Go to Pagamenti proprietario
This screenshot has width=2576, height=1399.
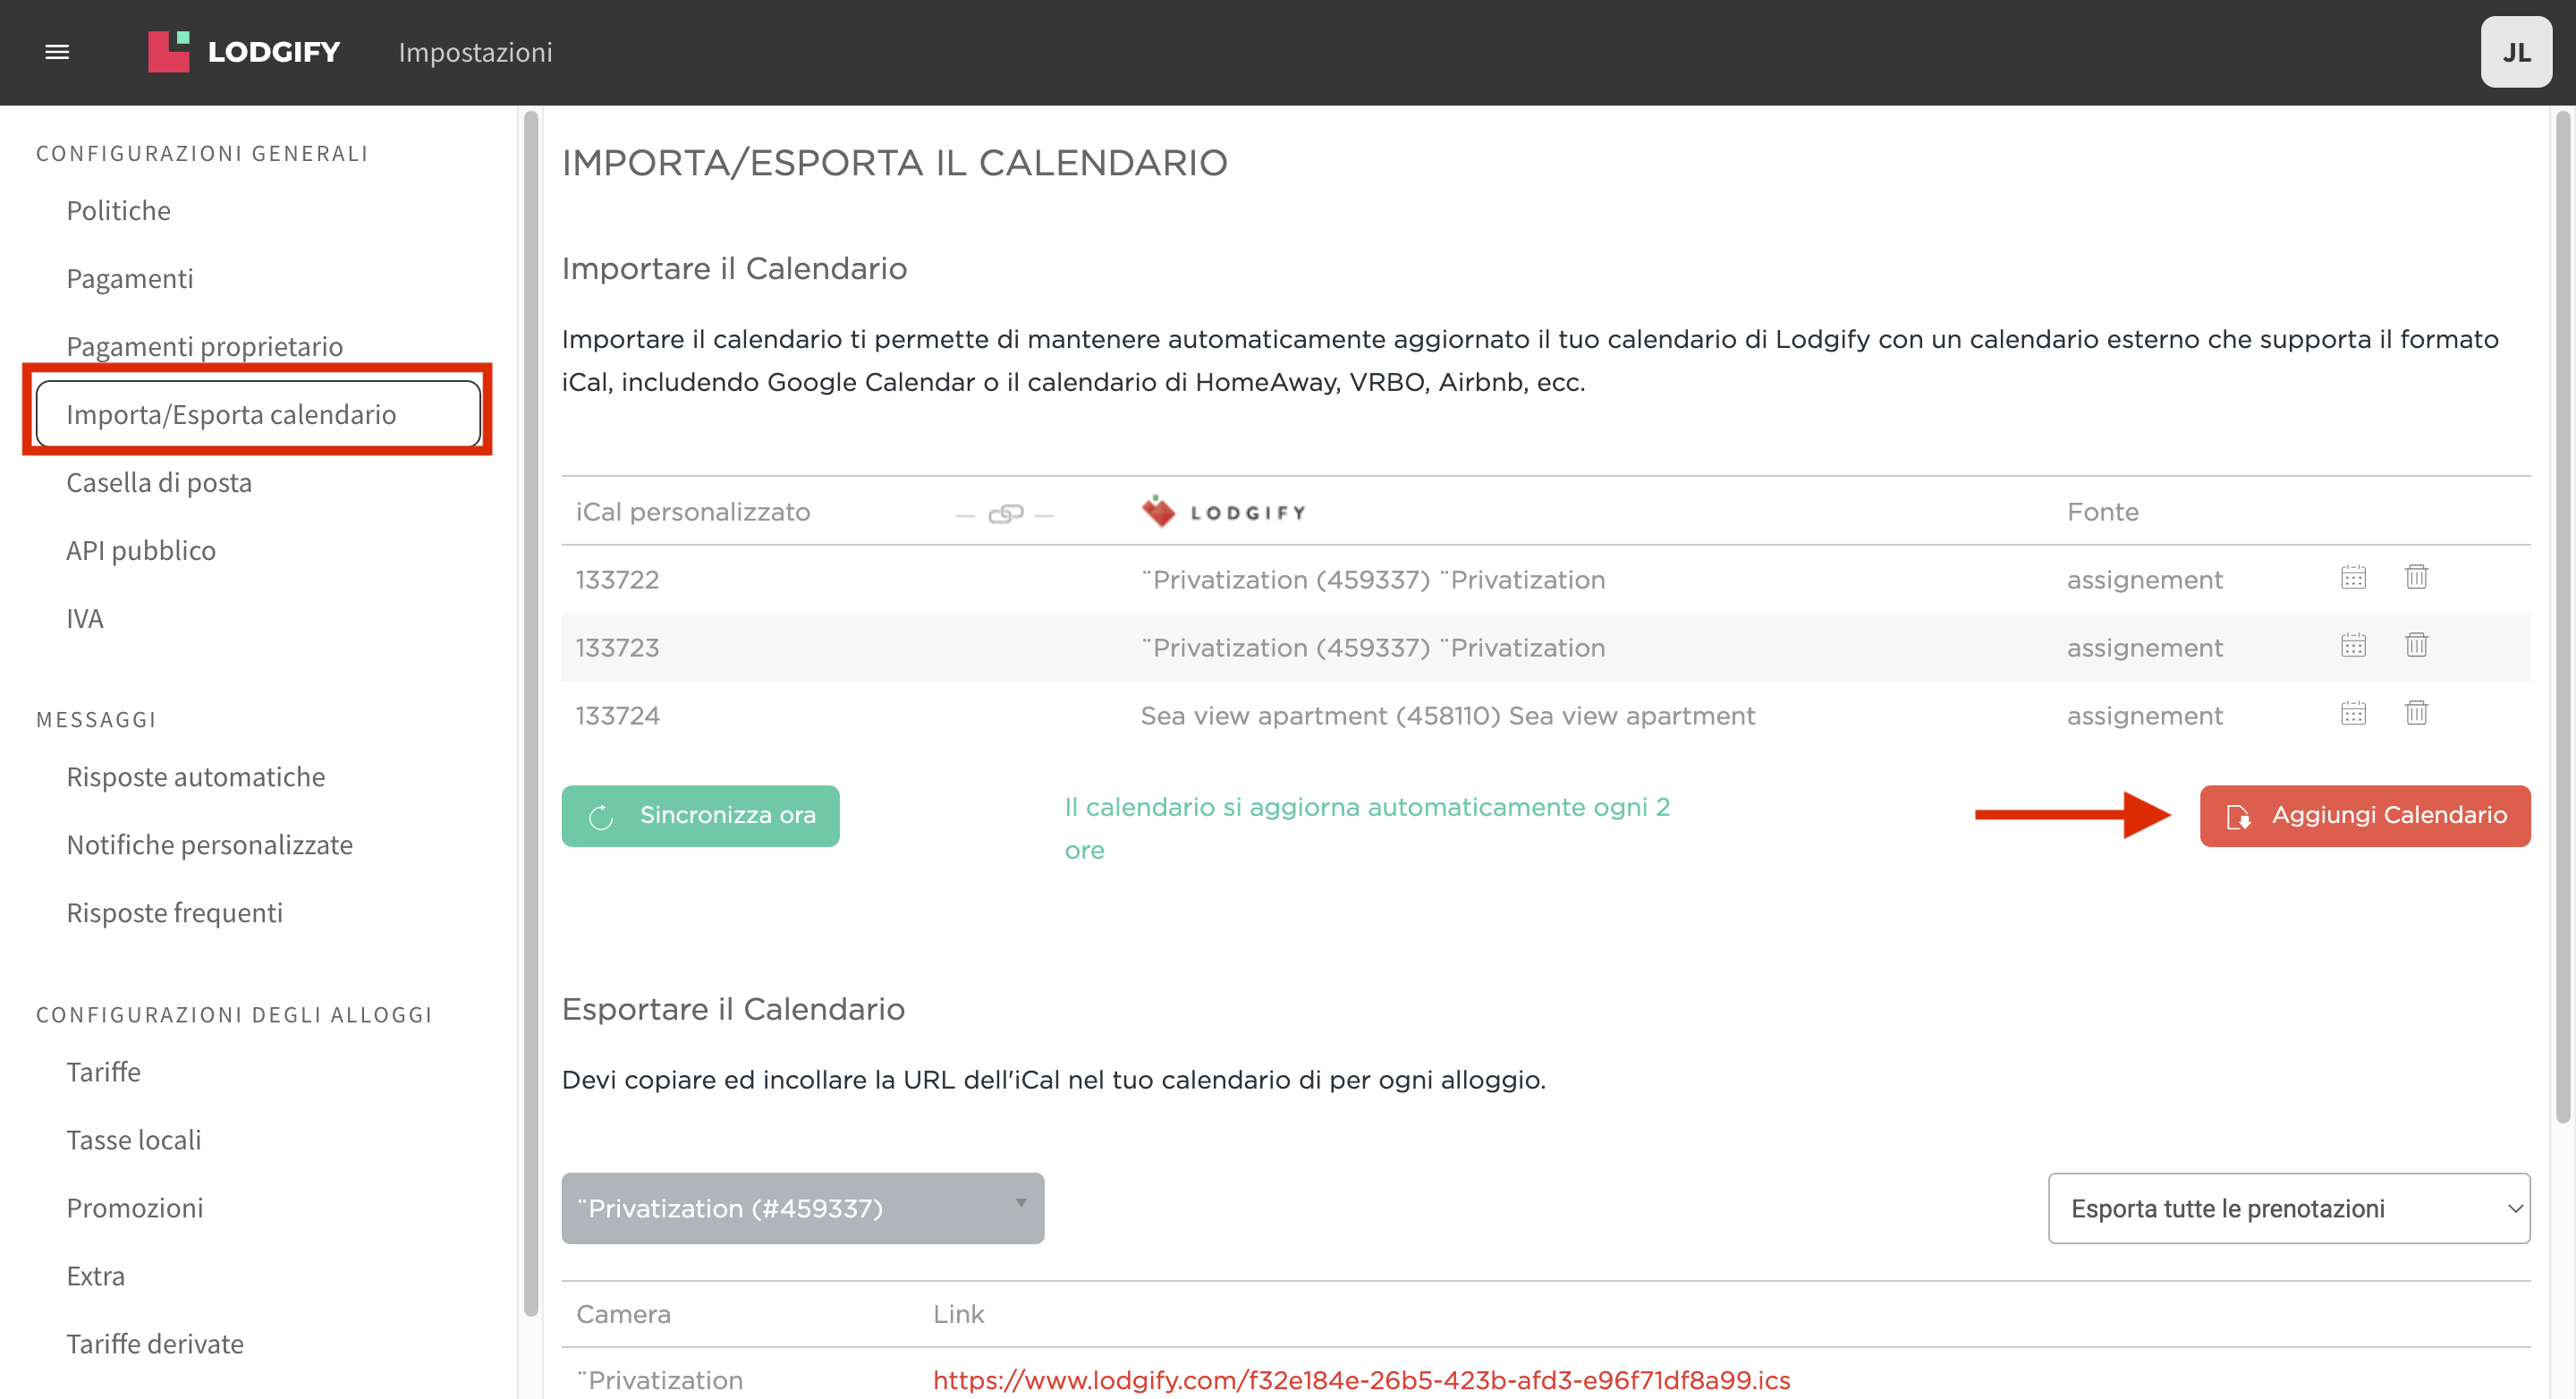pos(204,346)
